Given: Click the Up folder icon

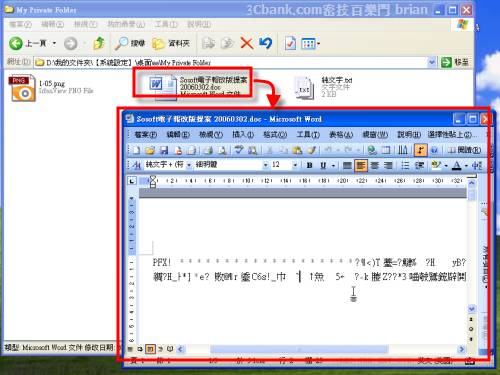Looking at the screenshot, I should [x=99, y=43].
